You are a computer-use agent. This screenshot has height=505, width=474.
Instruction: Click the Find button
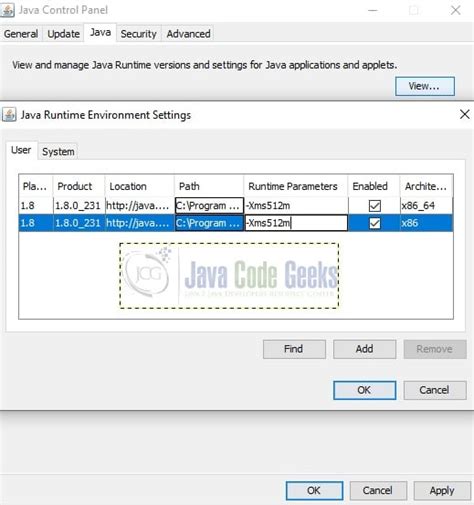pos(294,349)
